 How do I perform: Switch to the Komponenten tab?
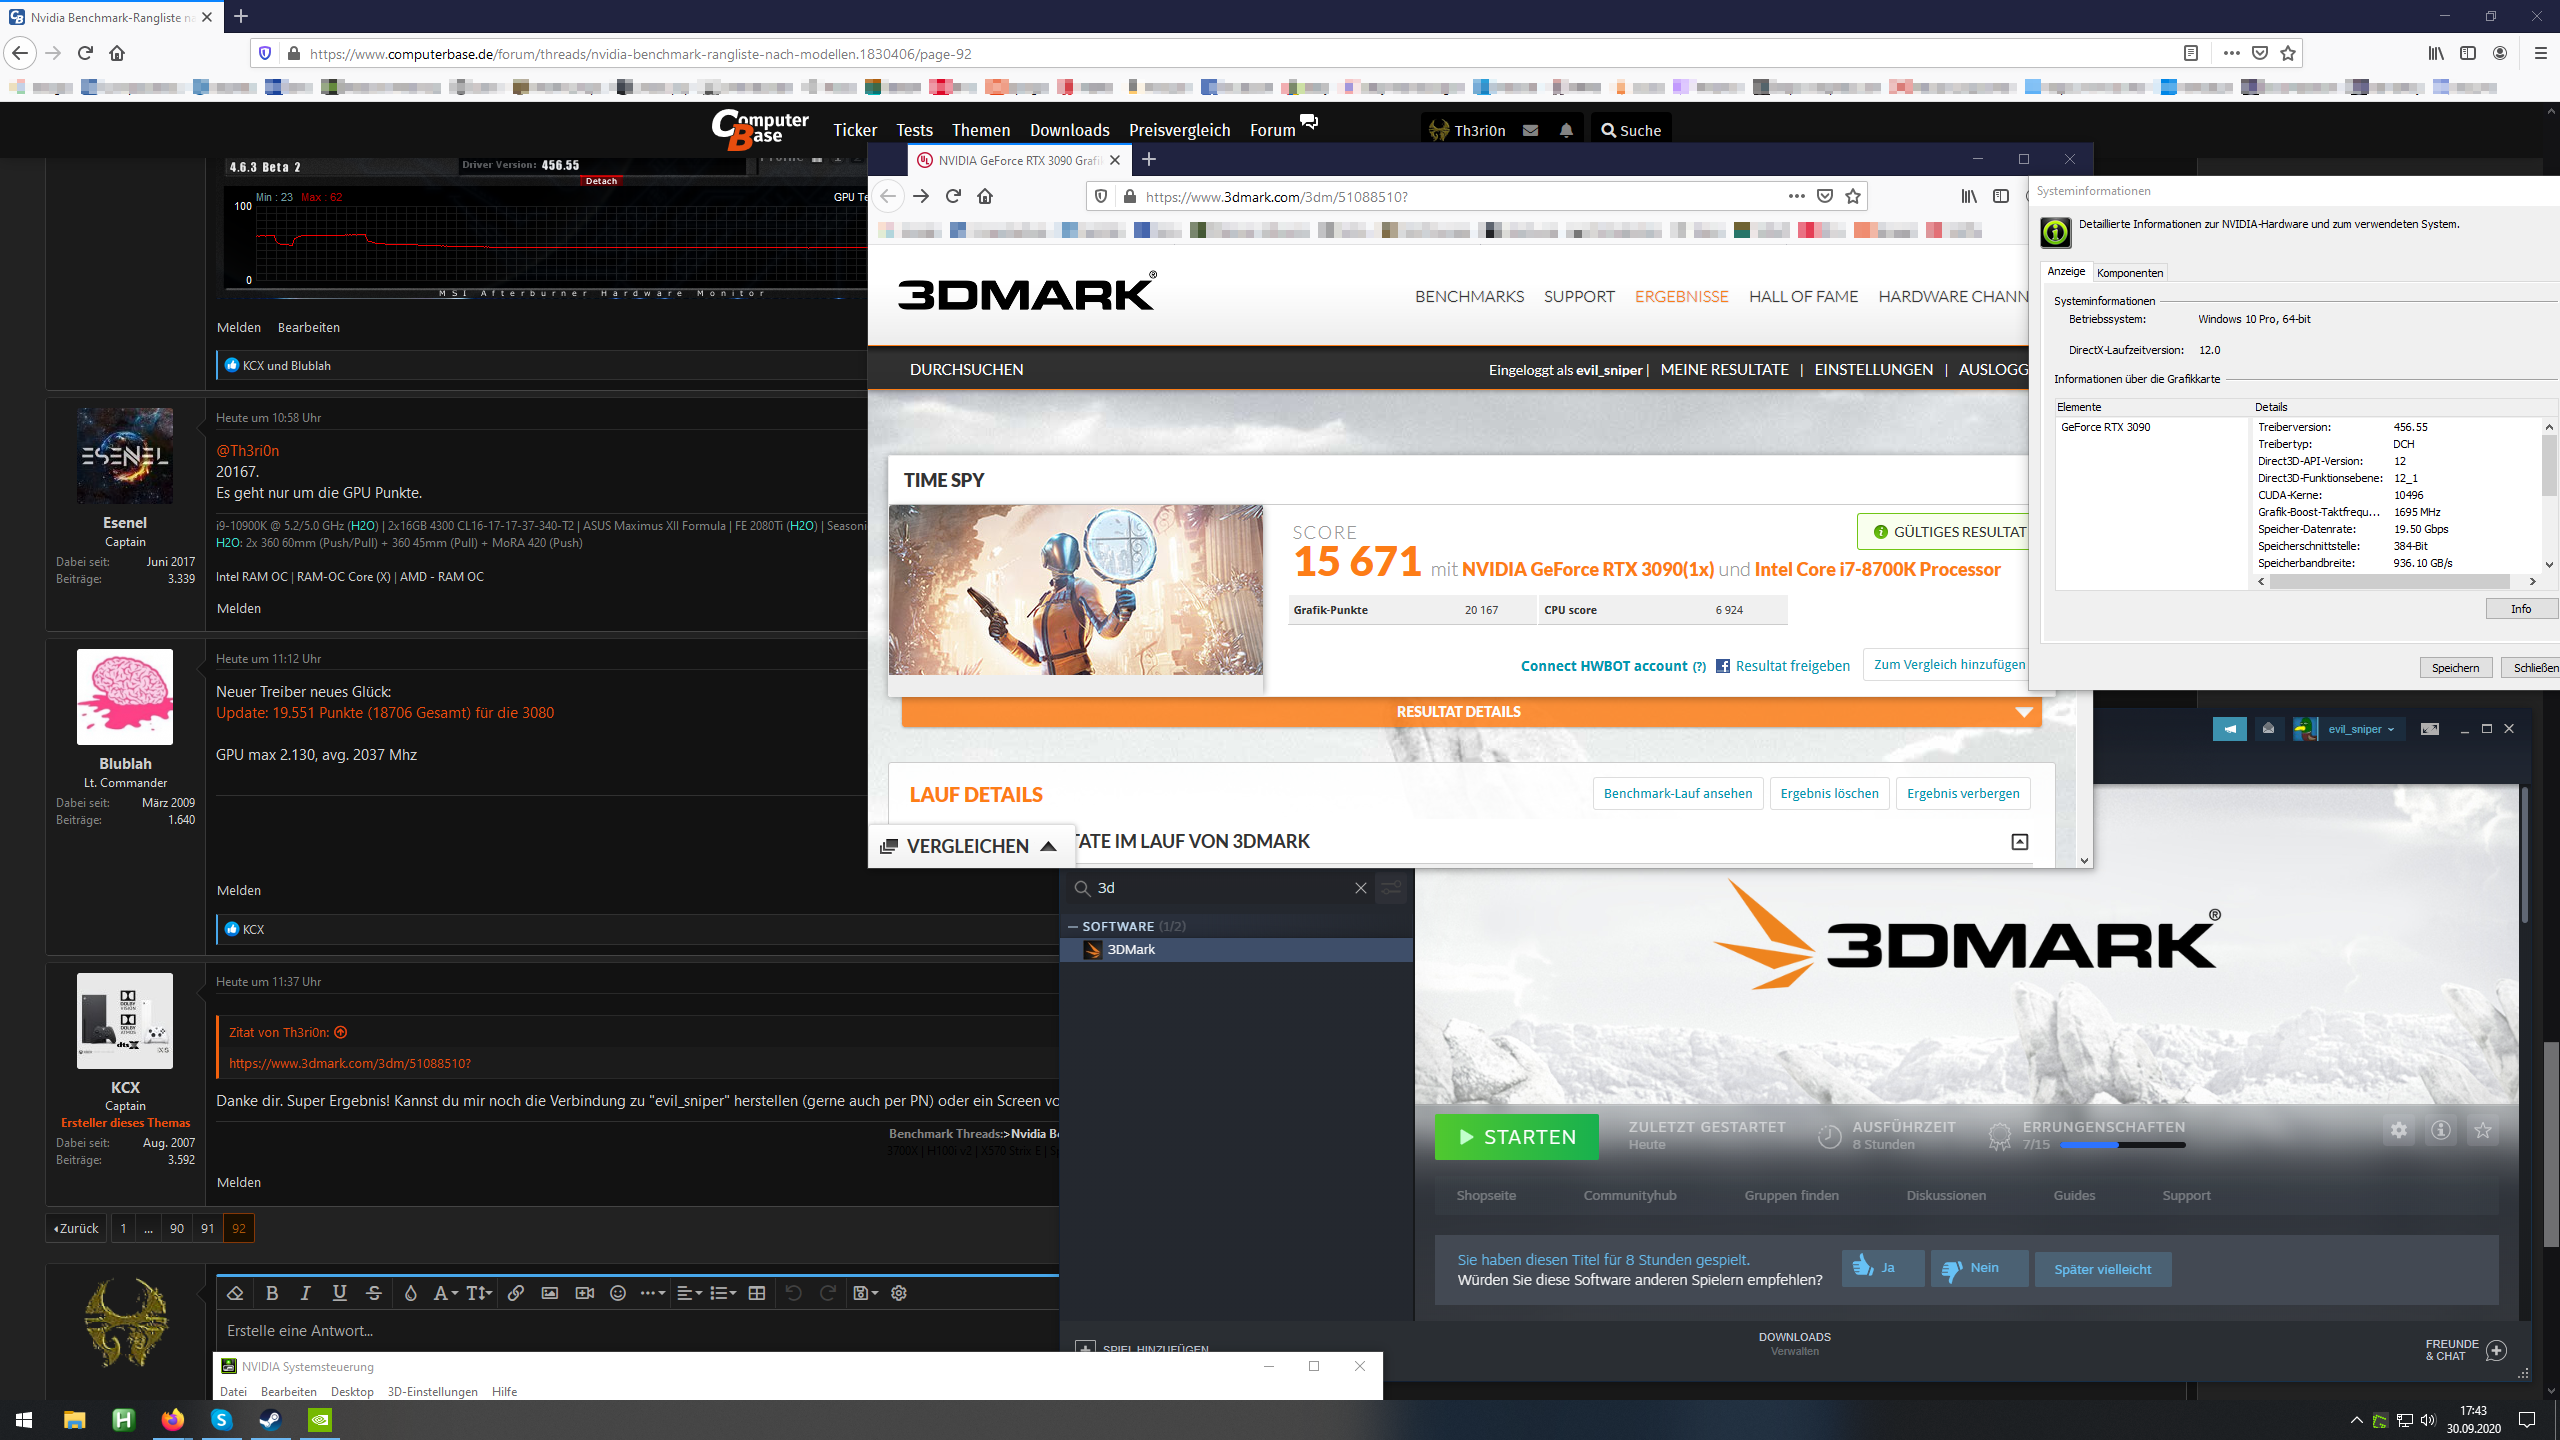(2129, 273)
